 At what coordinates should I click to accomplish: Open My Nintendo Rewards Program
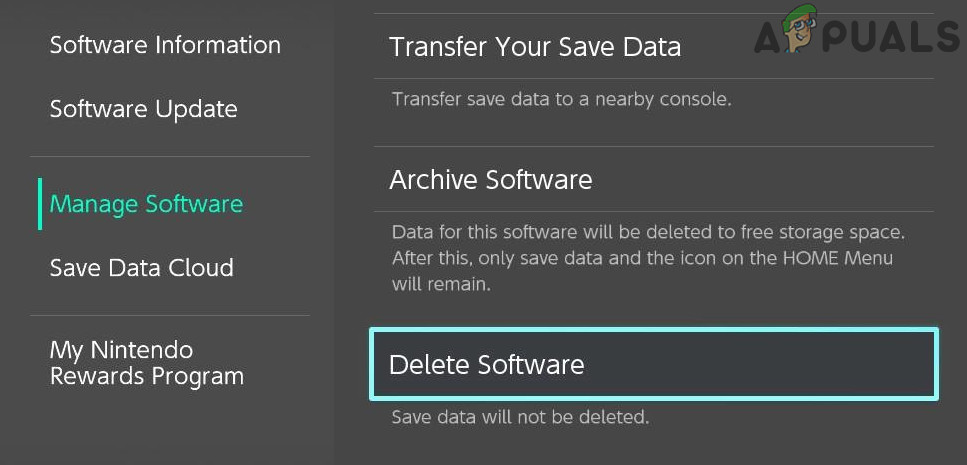pos(146,363)
